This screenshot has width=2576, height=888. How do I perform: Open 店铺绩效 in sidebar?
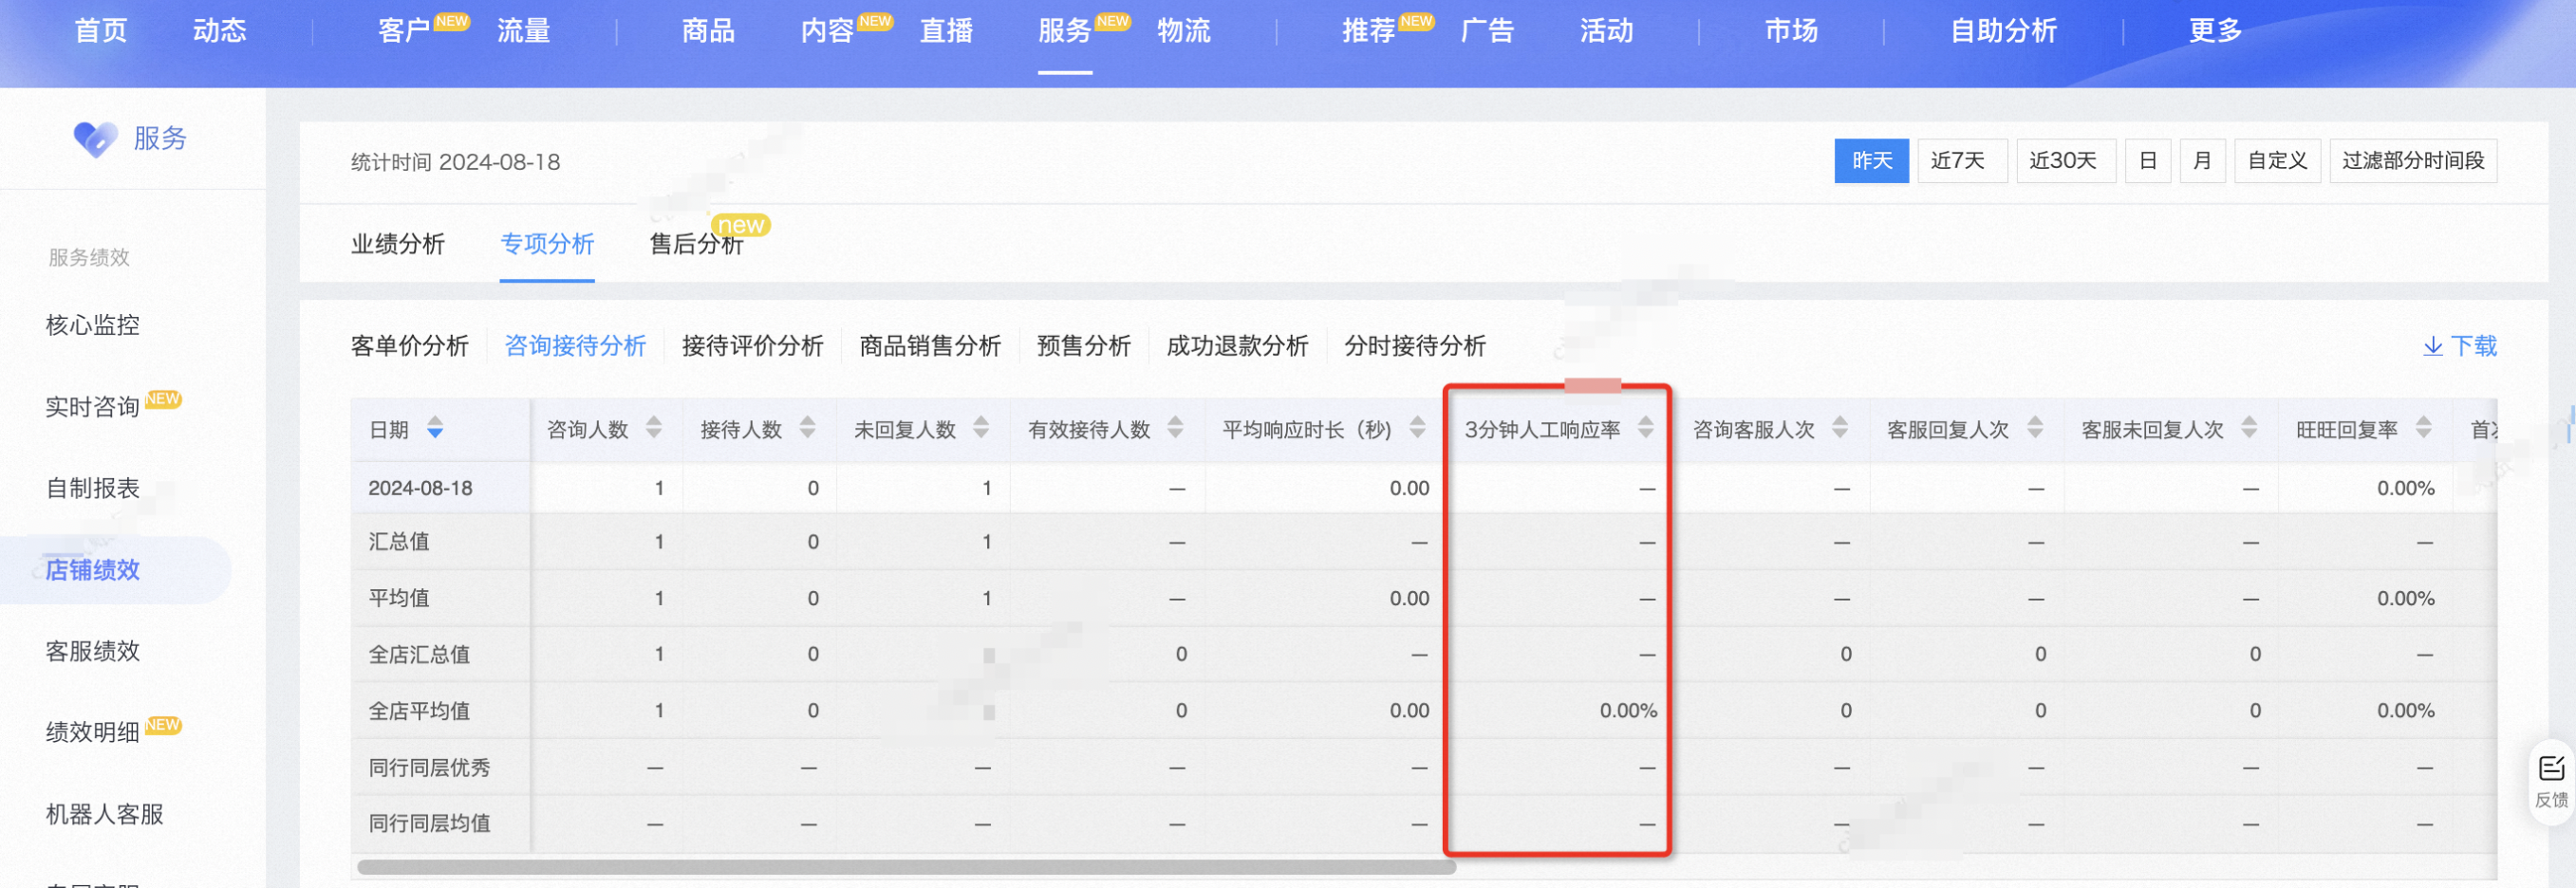point(92,570)
